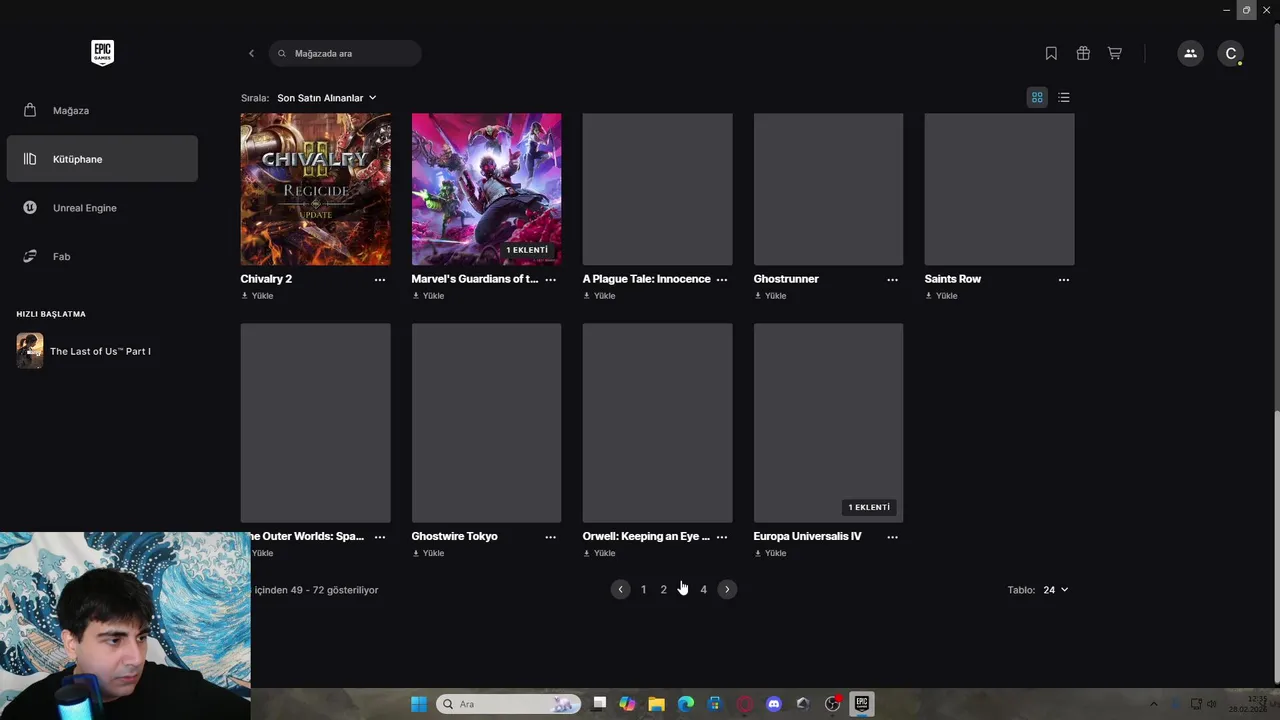Open more options for Europa Universalis IV
Screen dimensions: 1280x720
tap(893, 537)
